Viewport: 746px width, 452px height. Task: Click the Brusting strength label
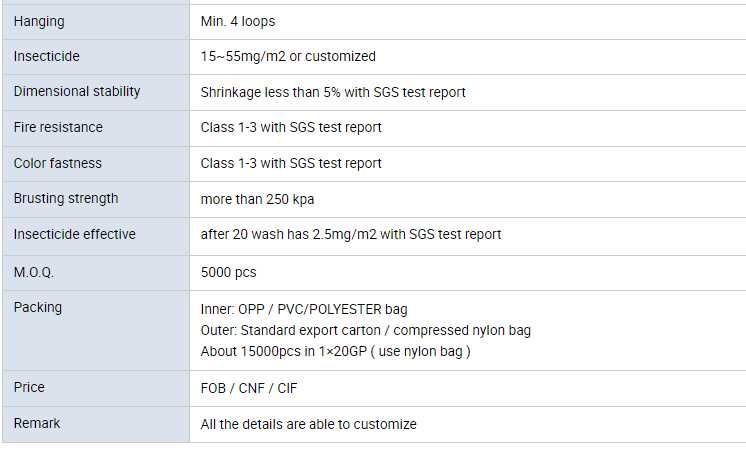(x=66, y=199)
